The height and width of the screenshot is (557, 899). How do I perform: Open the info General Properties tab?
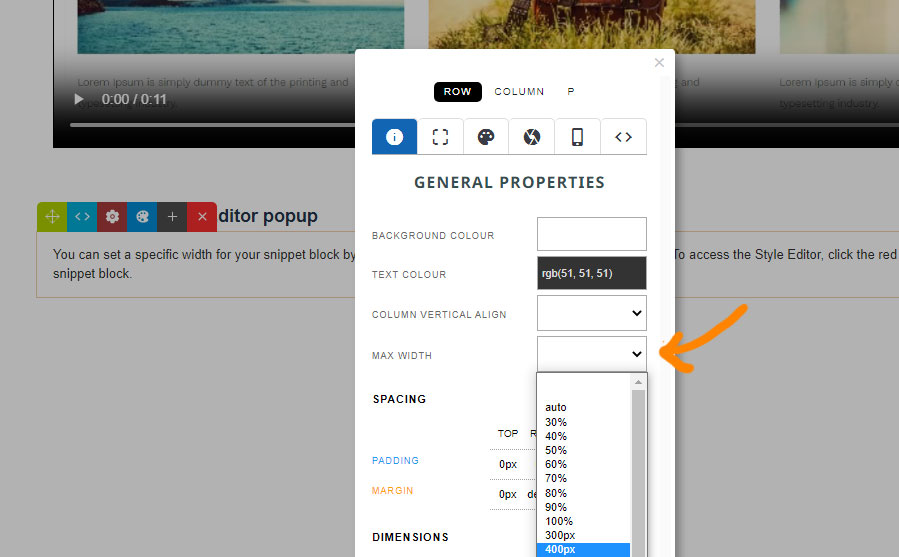click(x=394, y=137)
